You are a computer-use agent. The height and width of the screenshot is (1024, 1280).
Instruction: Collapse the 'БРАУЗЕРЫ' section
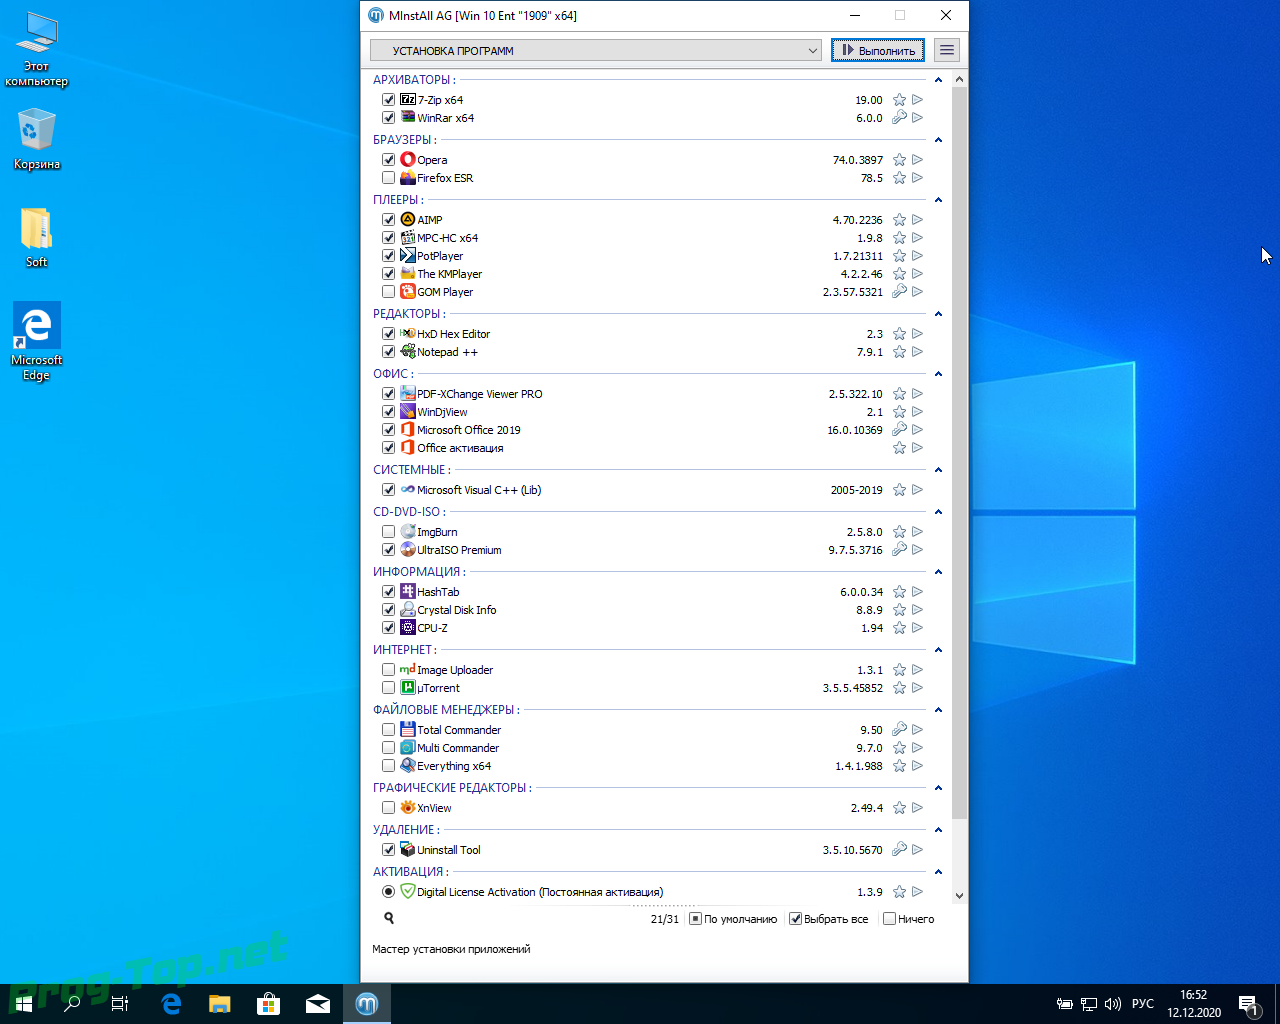(x=938, y=140)
